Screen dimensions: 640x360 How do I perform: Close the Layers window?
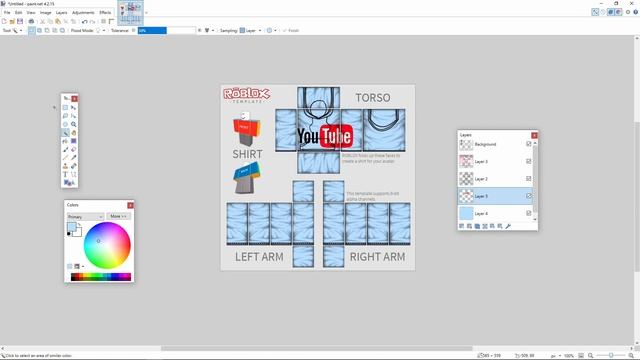click(534, 135)
